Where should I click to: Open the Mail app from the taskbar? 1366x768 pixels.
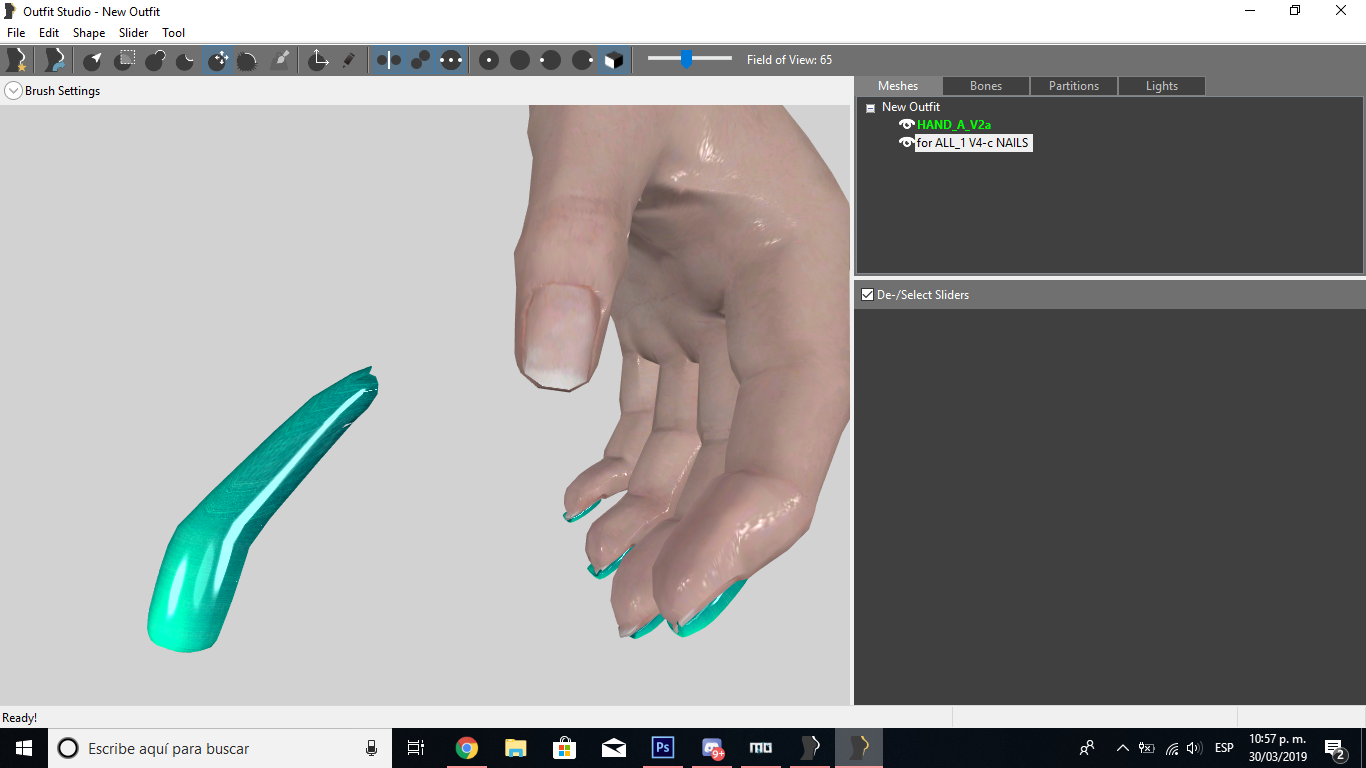coord(613,748)
